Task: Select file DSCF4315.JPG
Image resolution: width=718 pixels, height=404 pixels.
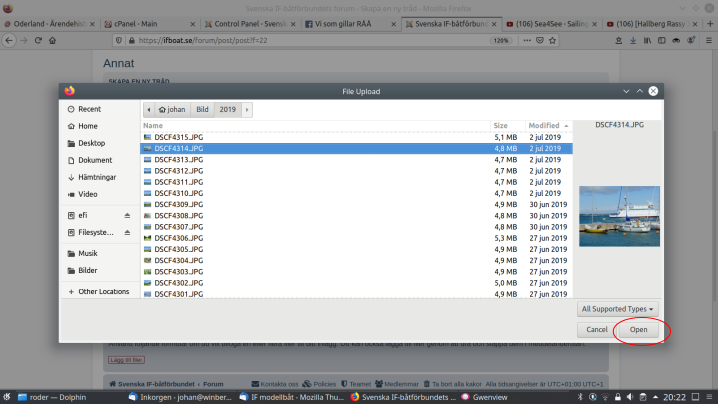Action: pos(356,137)
